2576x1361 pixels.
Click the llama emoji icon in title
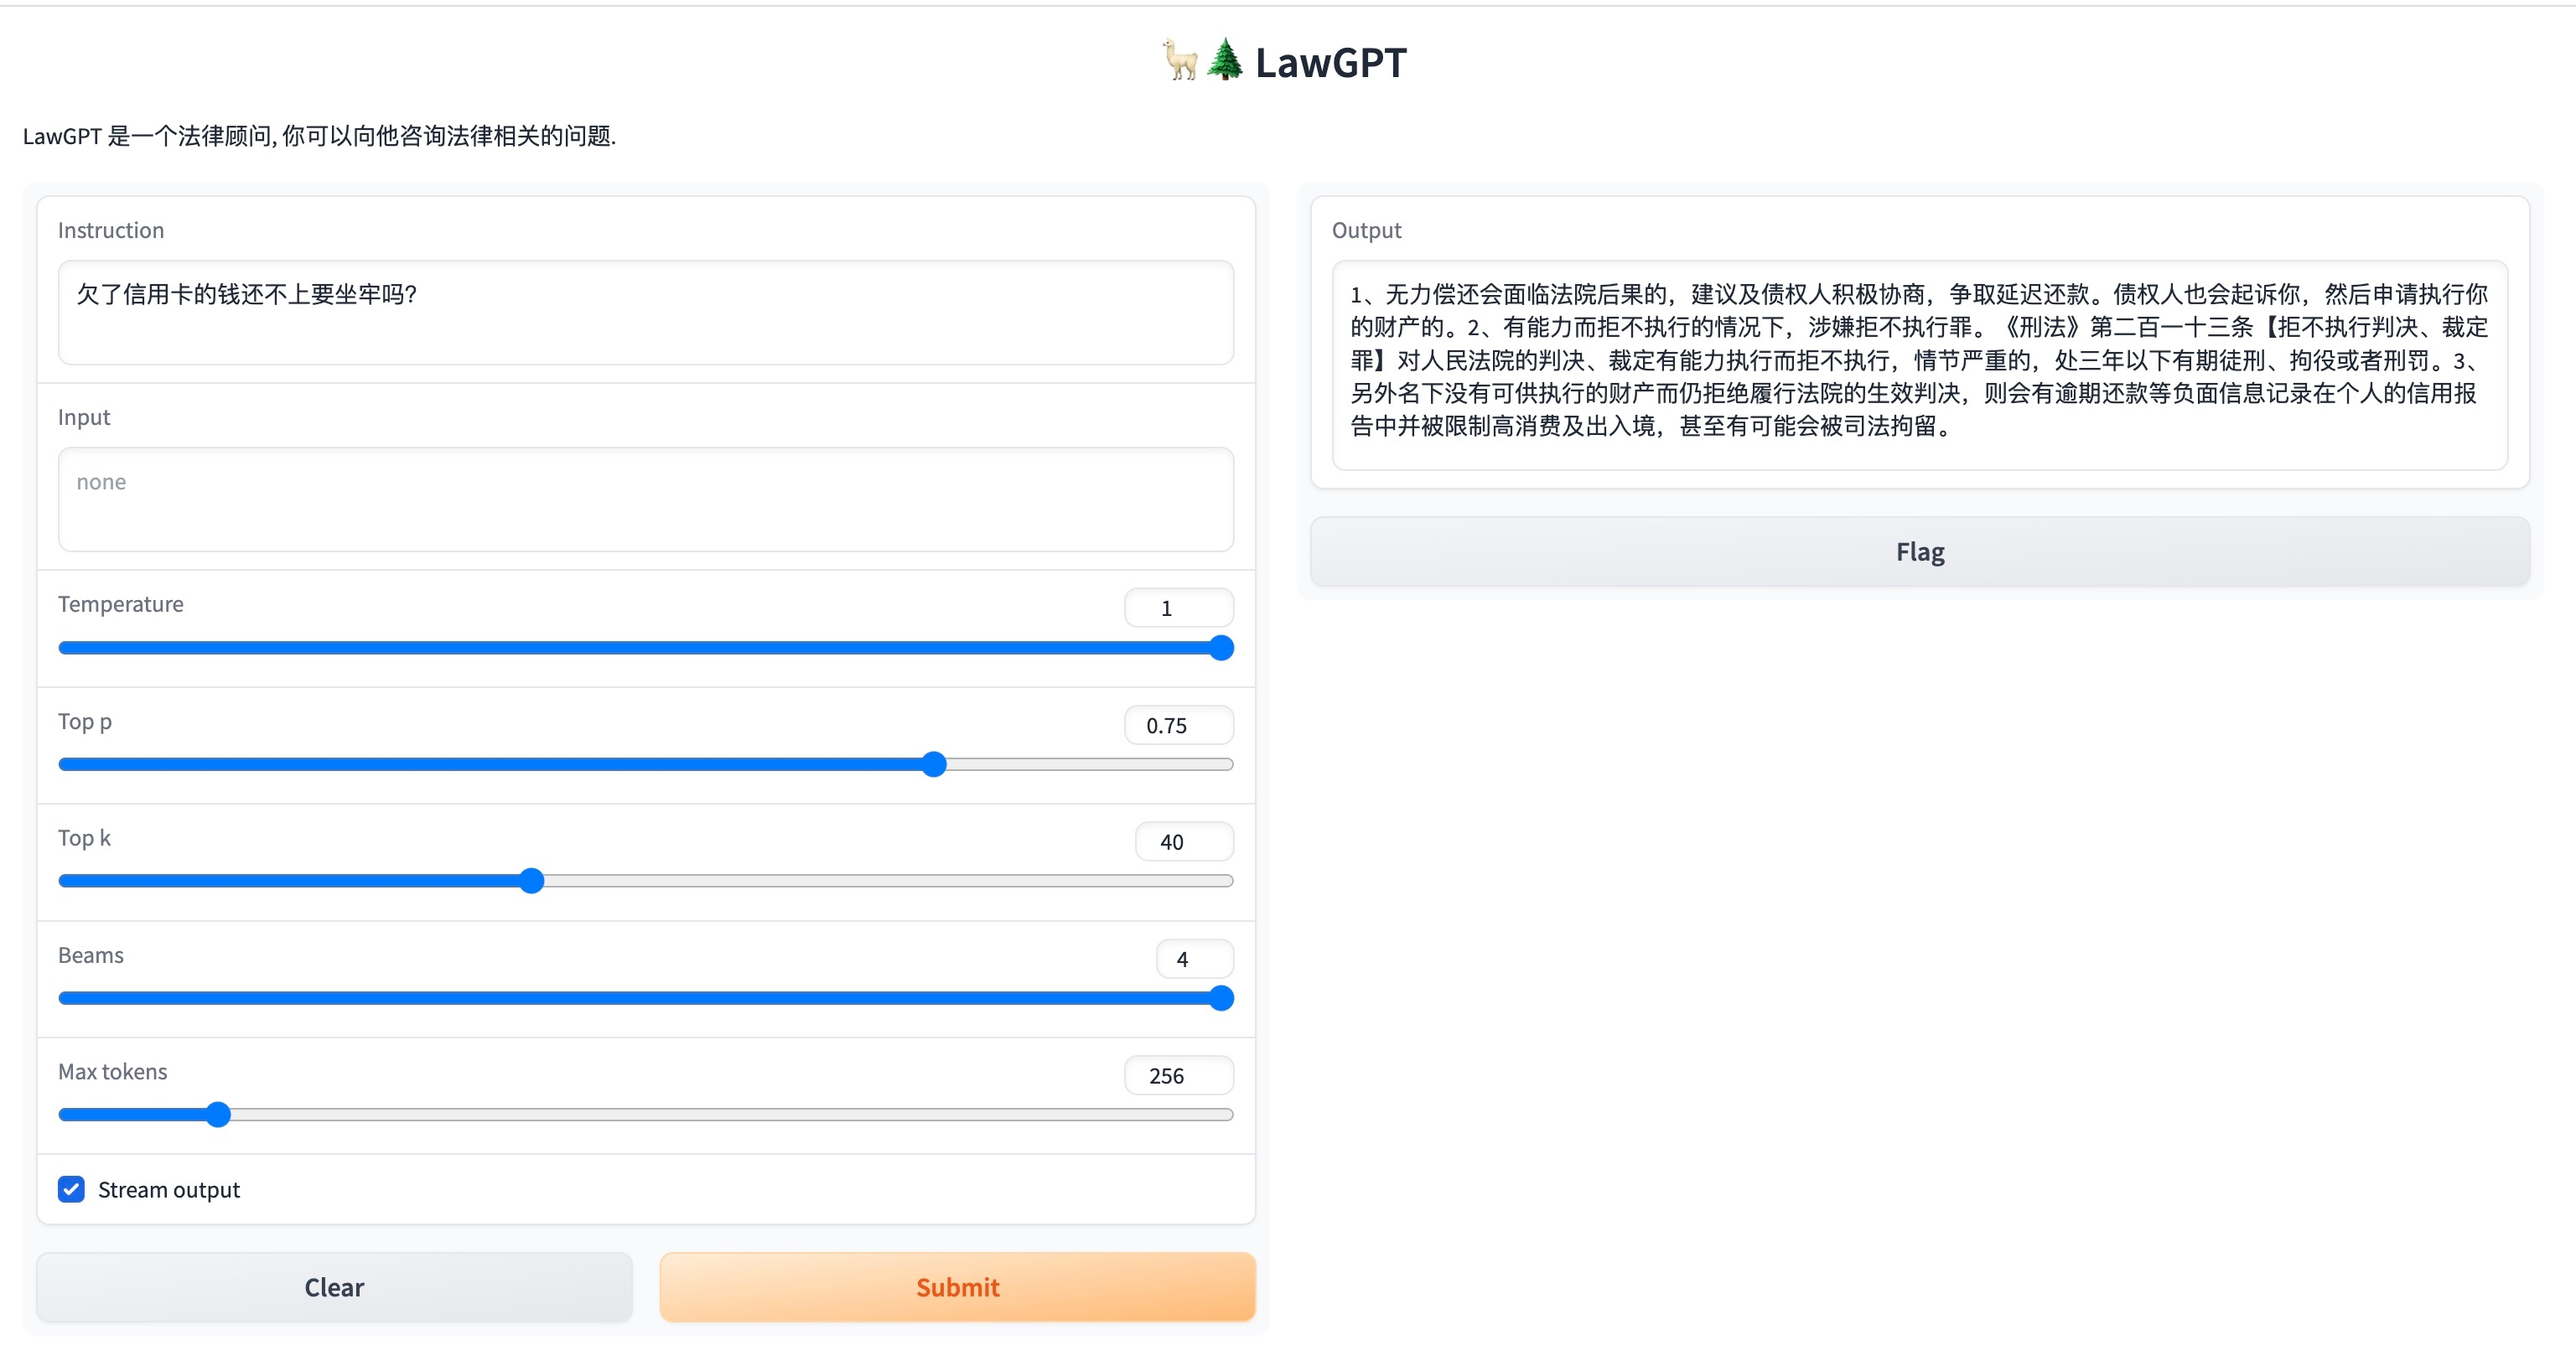pyautogui.click(x=1180, y=60)
